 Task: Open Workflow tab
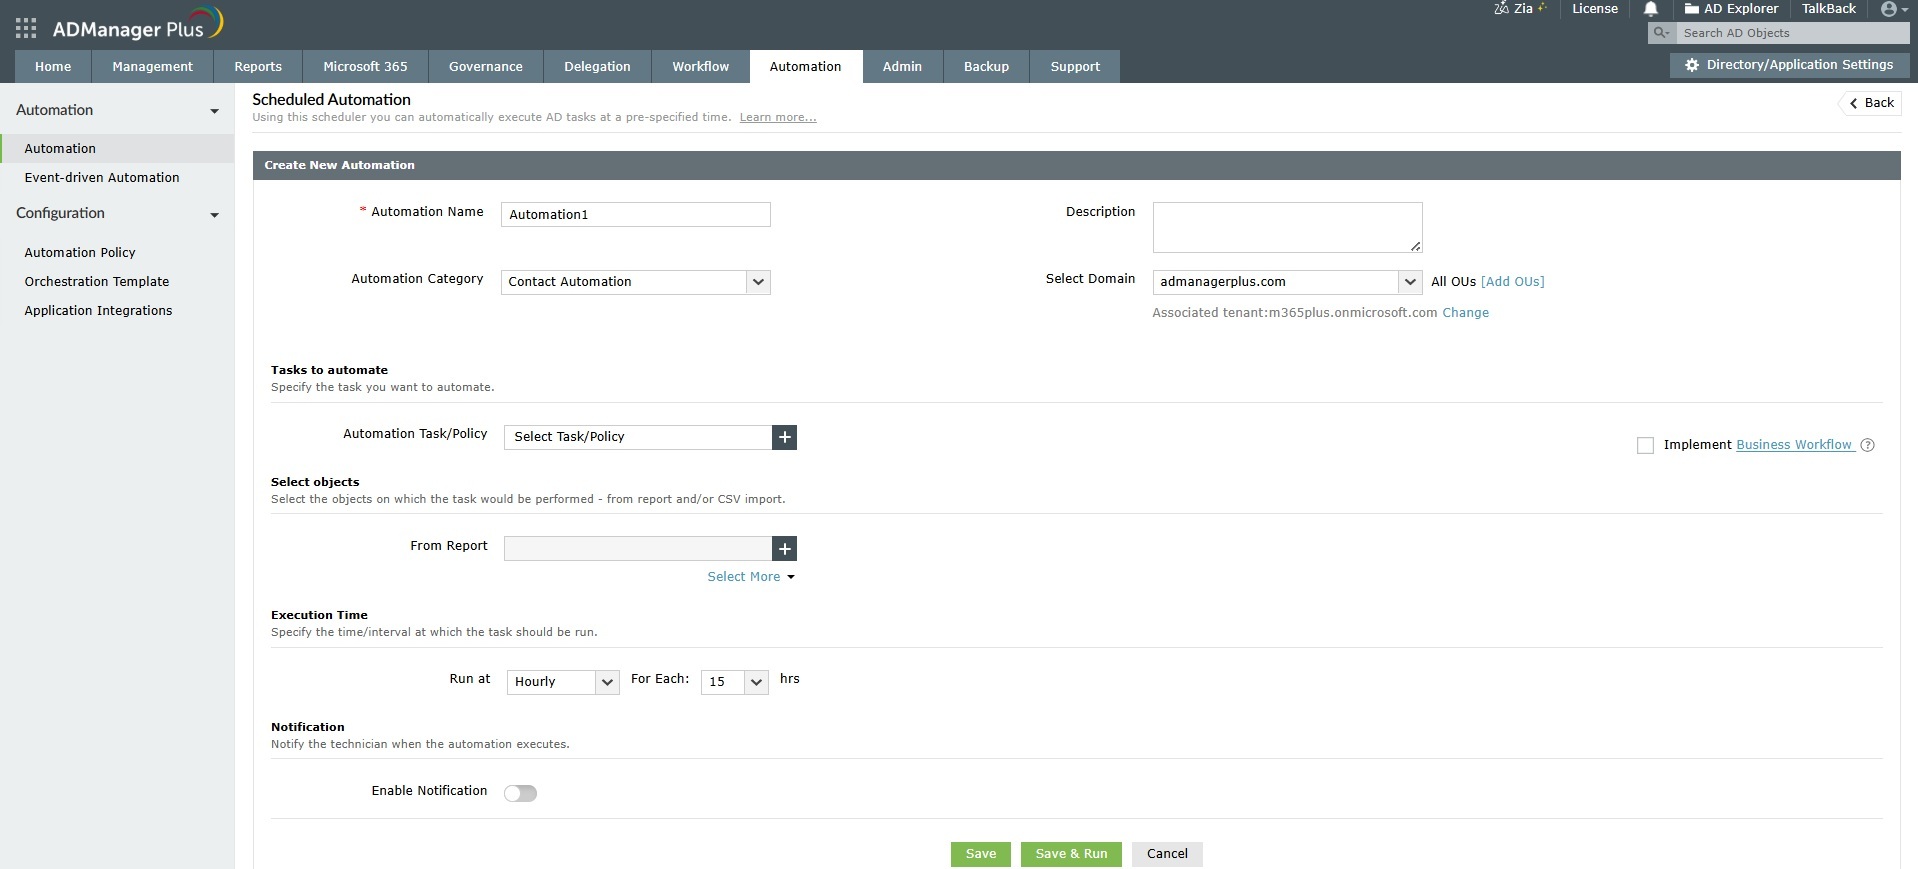tap(701, 67)
